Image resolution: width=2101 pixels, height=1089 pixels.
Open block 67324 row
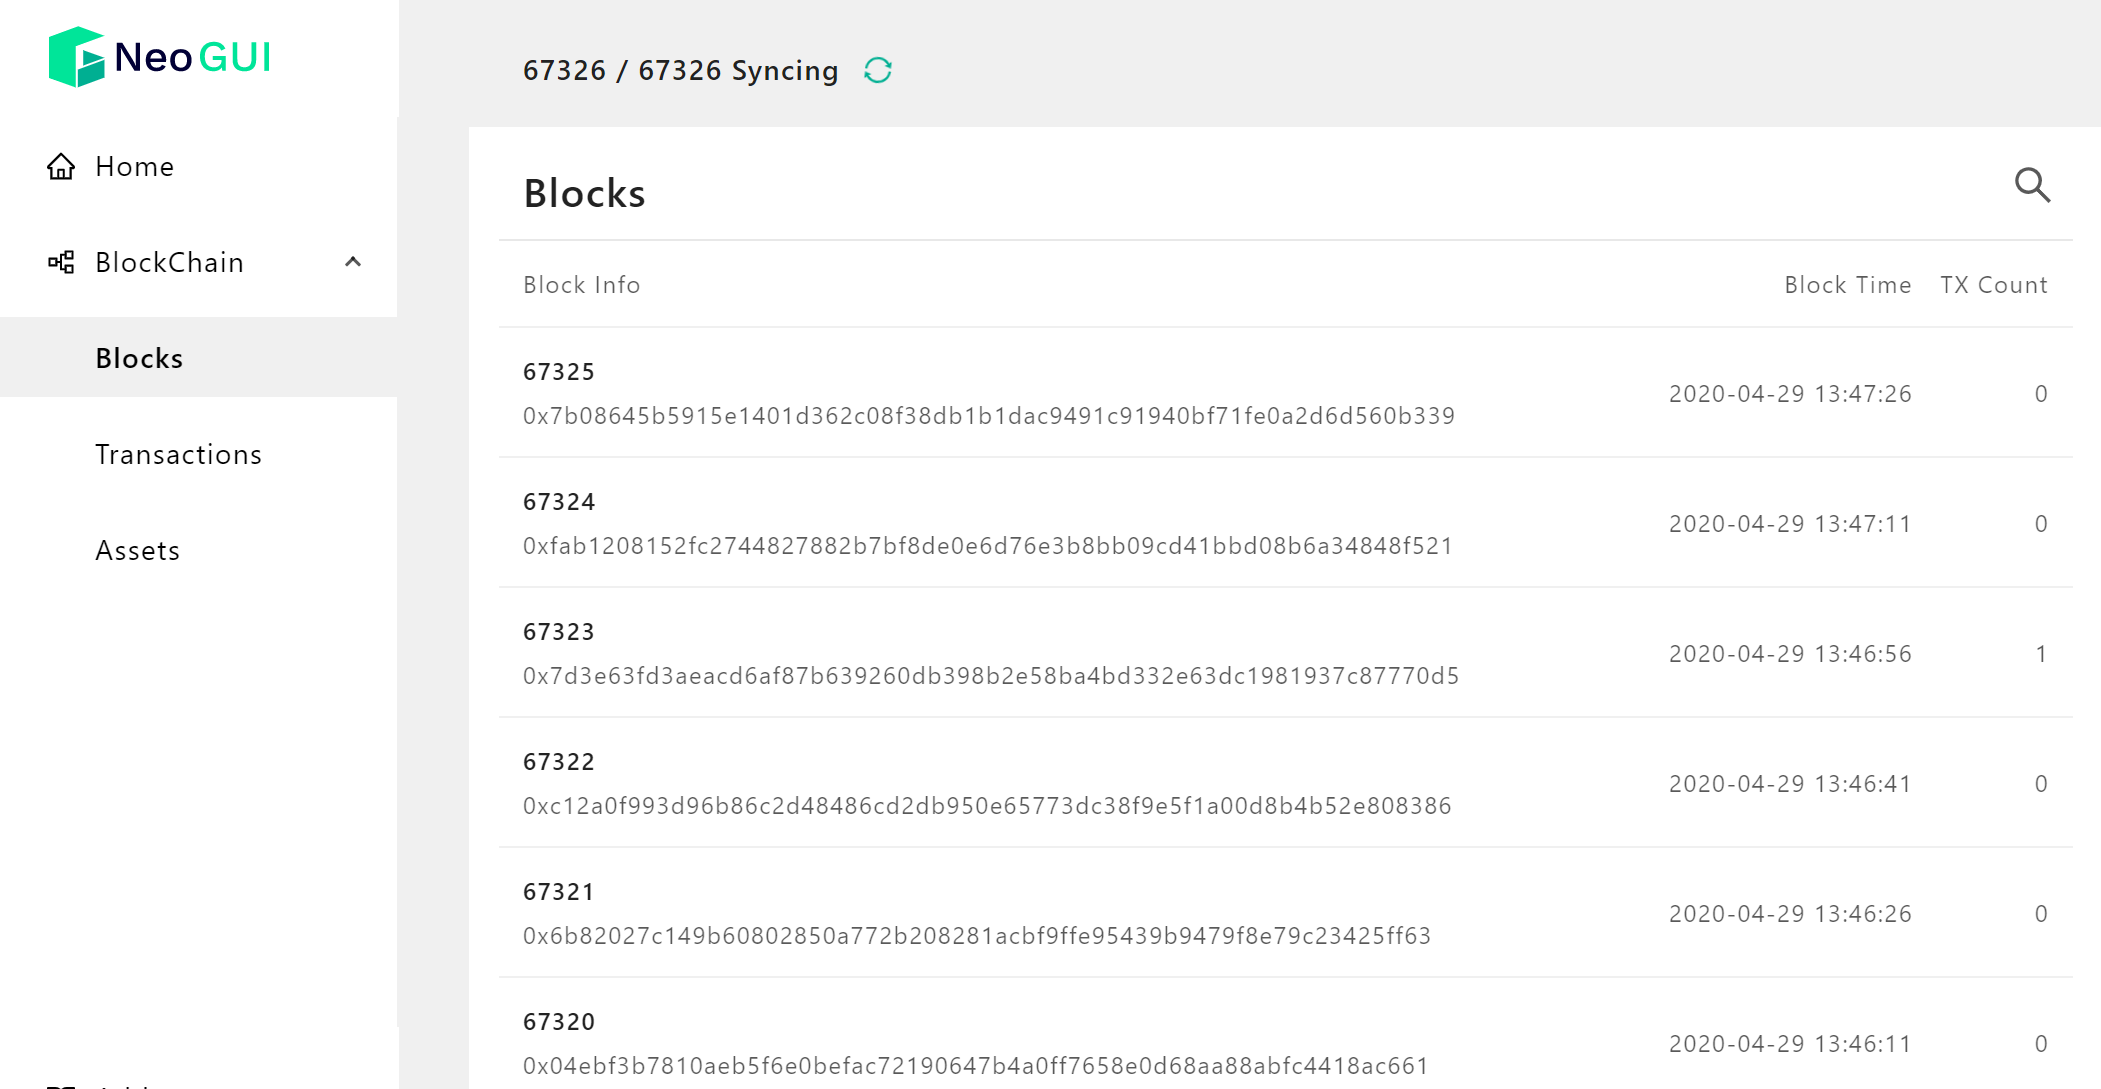1285,523
